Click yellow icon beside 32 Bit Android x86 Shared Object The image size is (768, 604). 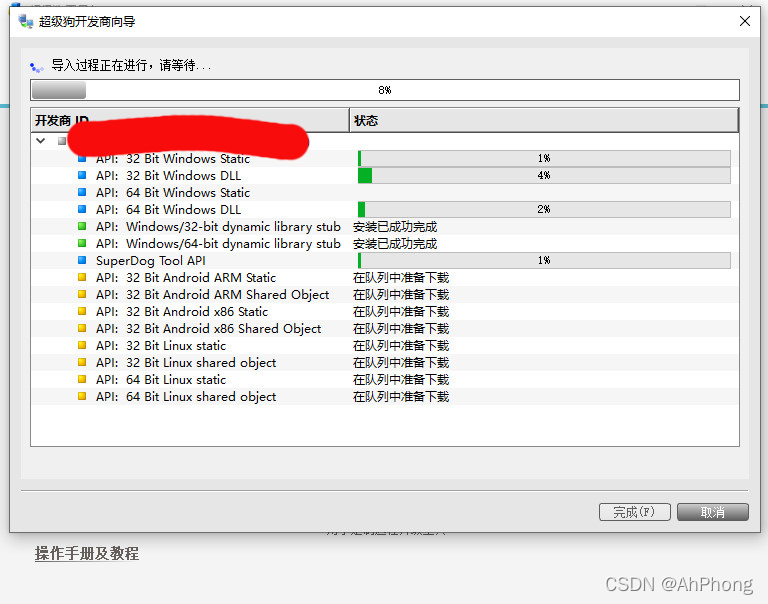coord(82,328)
